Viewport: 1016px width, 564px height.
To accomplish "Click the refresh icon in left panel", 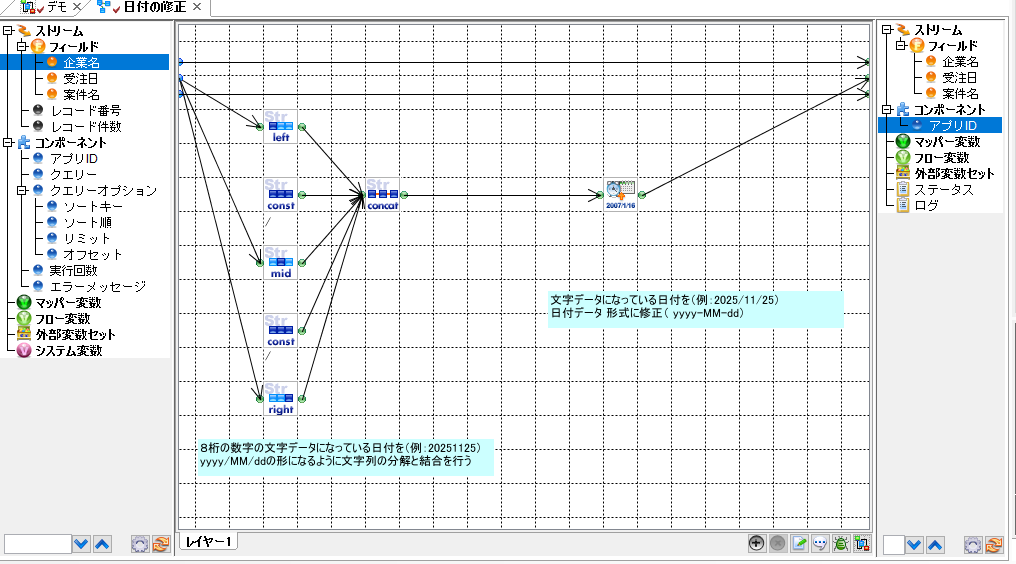I will click(160, 545).
